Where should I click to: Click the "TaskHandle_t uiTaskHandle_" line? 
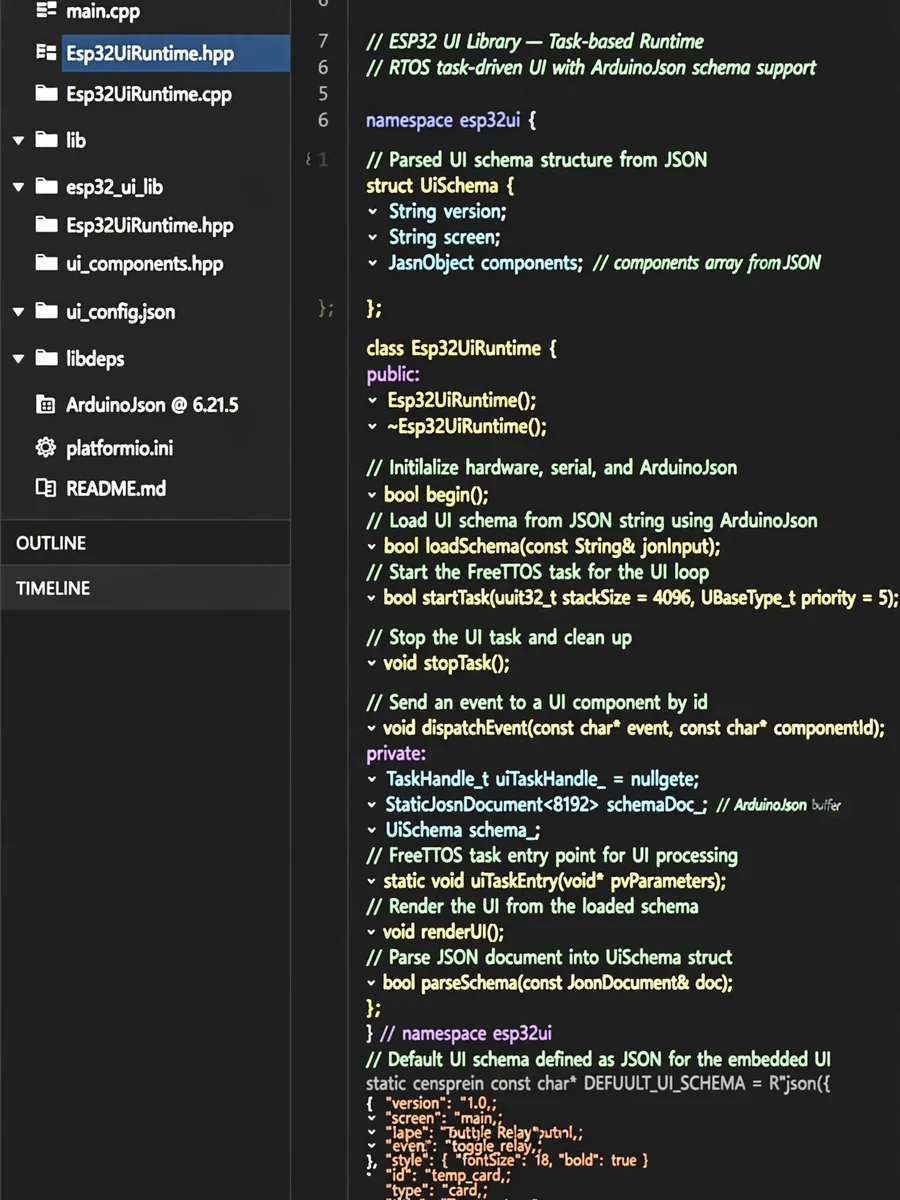[543, 779]
